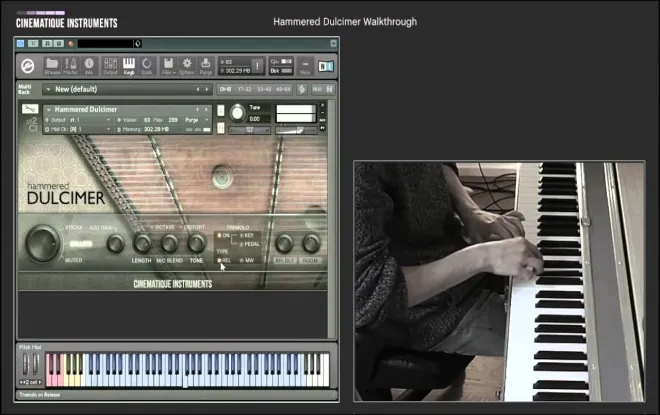Click the 8th DLY button
The image size is (660, 415).
point(285,261)
